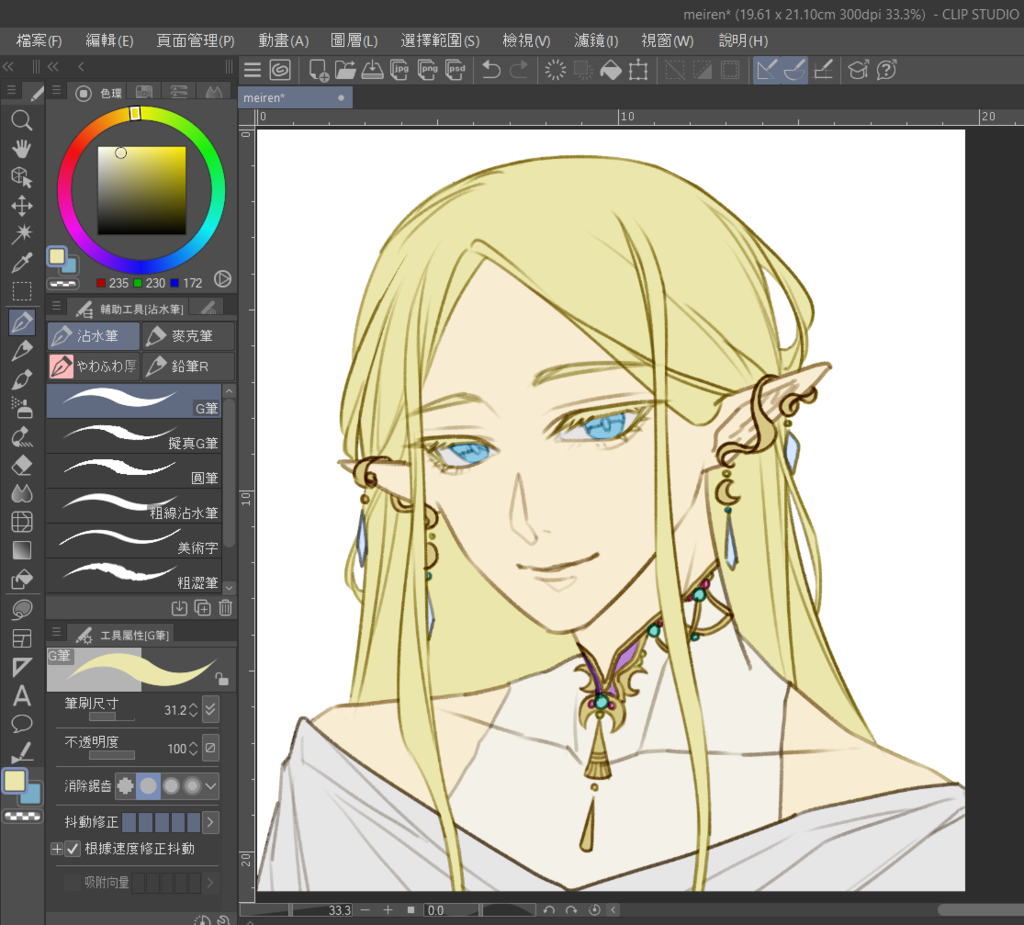Toggle brush size lock icon in preview

coord(223,679)
